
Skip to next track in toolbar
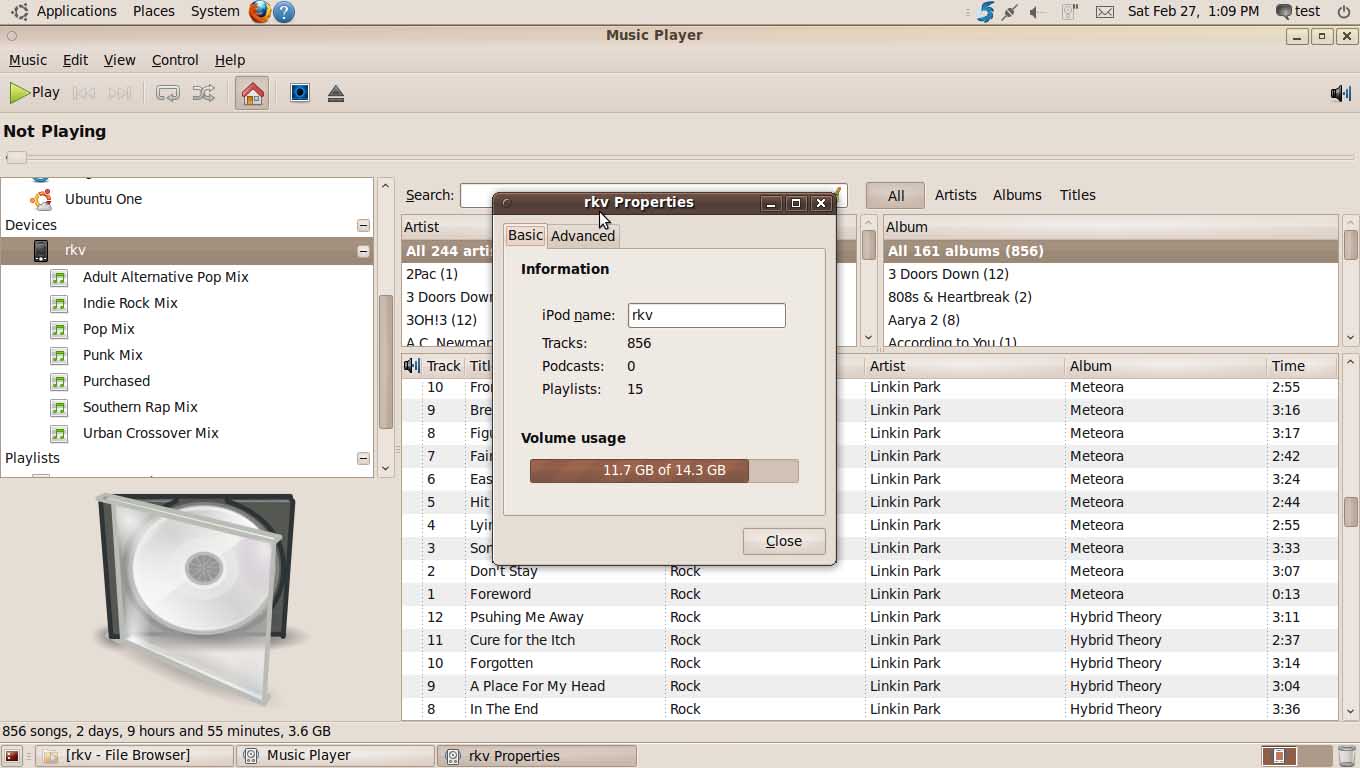pyautogui.click(x=120, y=93)
